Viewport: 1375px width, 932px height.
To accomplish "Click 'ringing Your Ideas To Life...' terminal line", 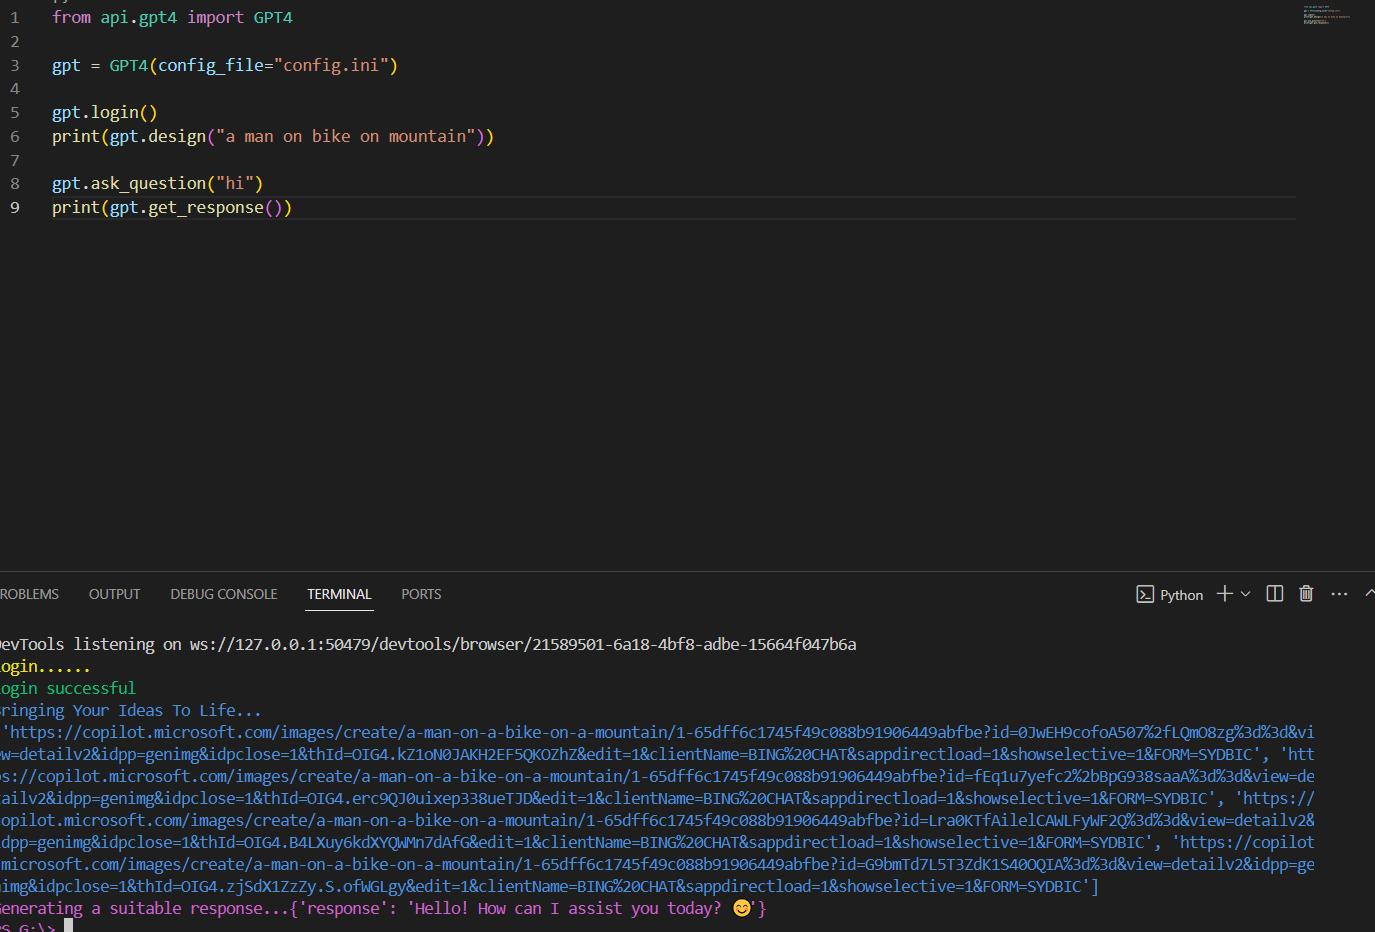I will pyautogui.click(x=130, y=710).
